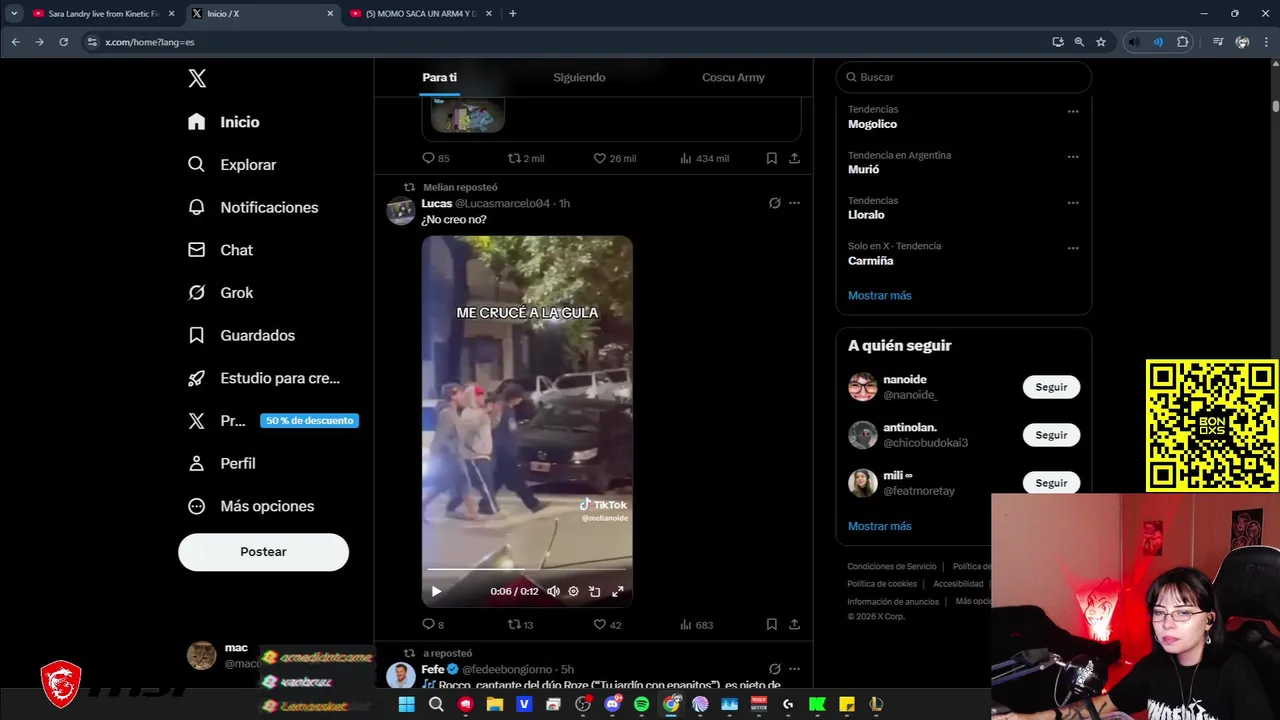Share the post with 434 mil views

point(794,158)
